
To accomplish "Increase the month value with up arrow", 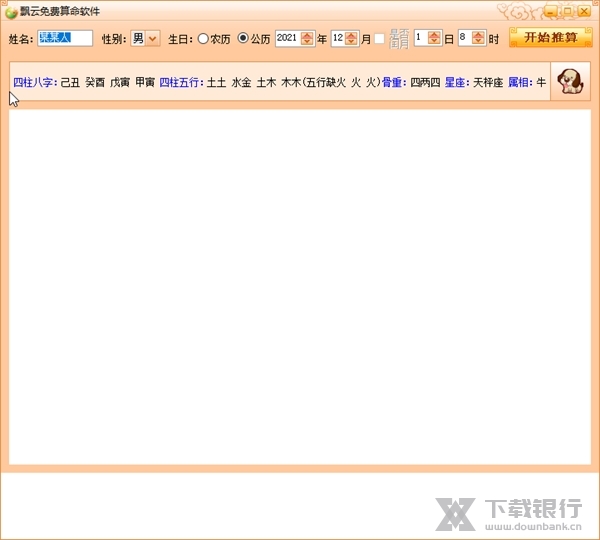I will [x=351, y=35].
